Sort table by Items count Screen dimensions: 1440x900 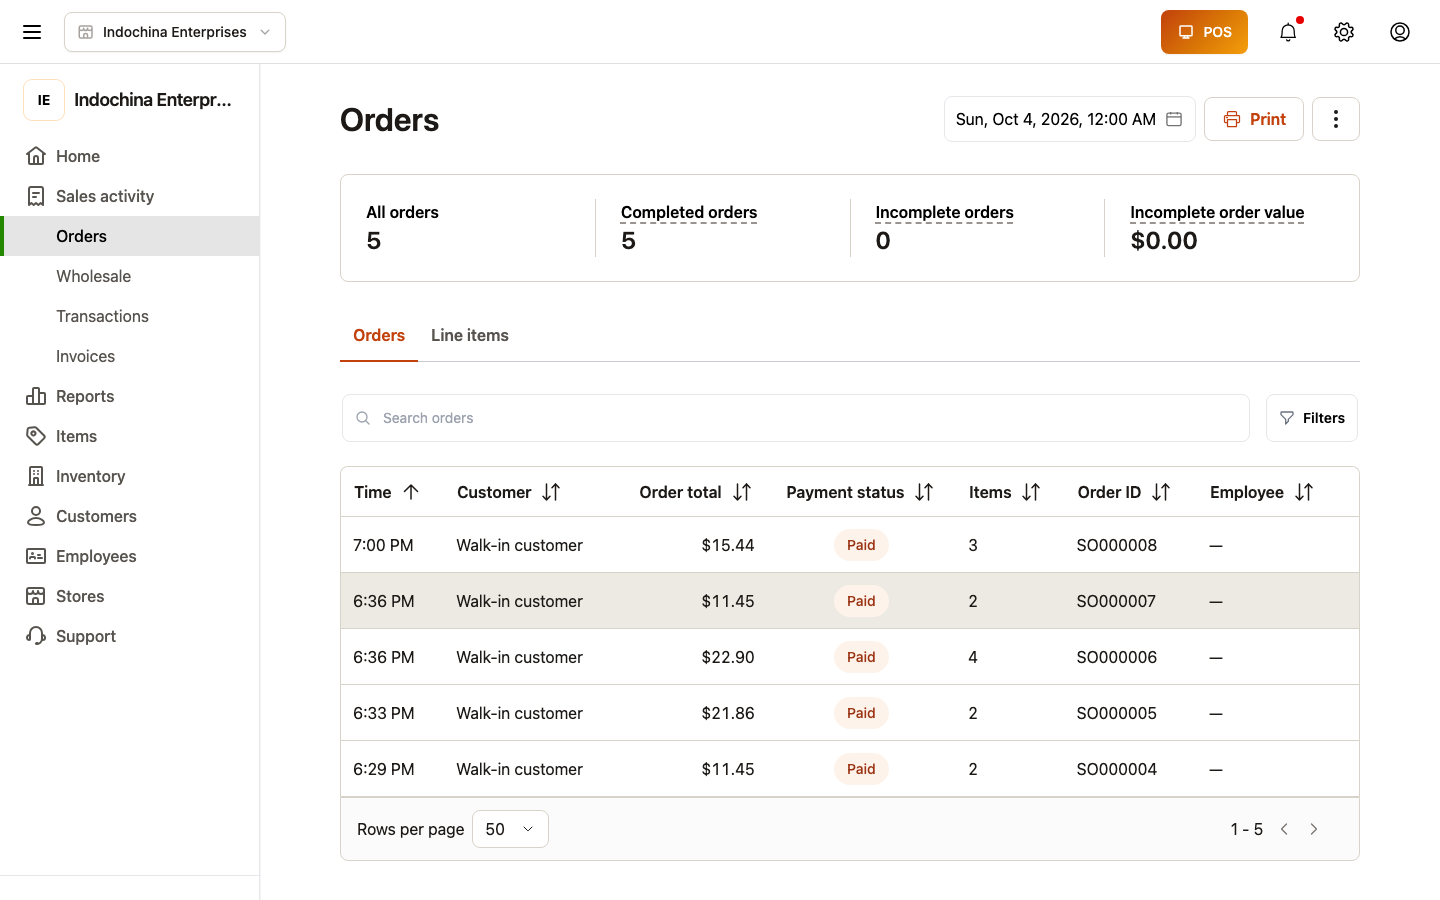pos(1031,492)
